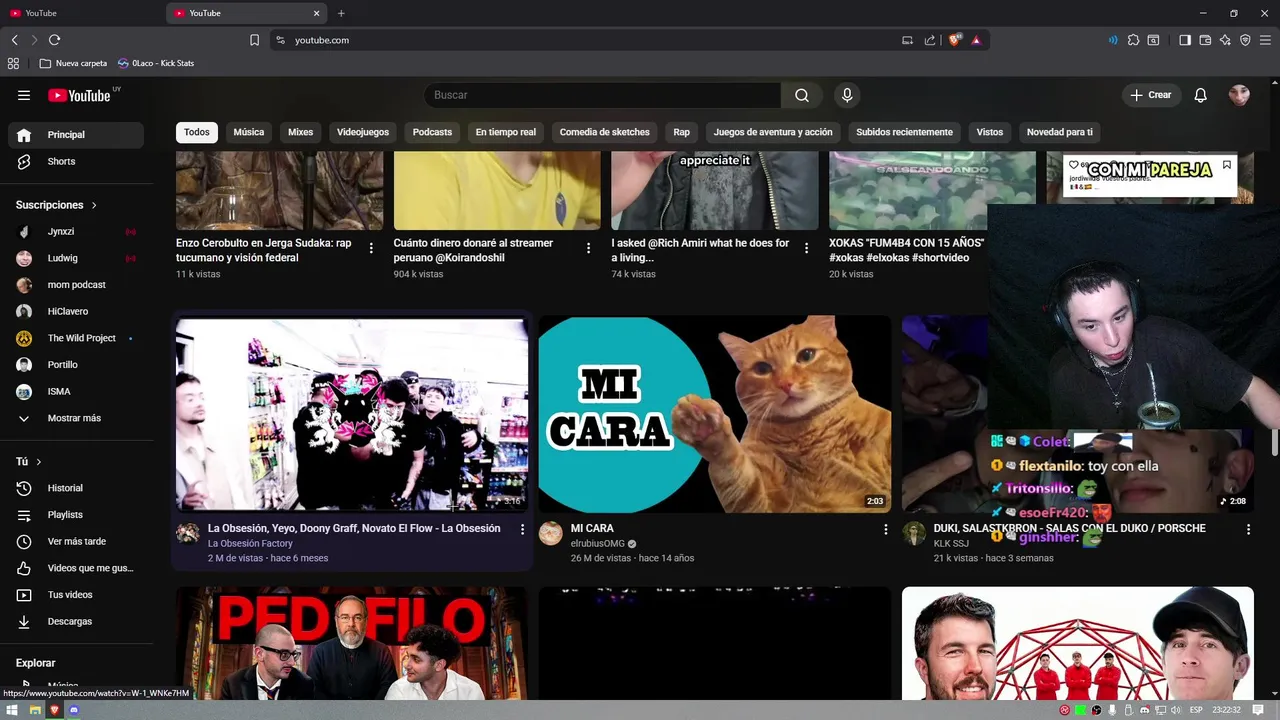
Task: Open Shorts in the sidebar
Action: pos(76,161)
